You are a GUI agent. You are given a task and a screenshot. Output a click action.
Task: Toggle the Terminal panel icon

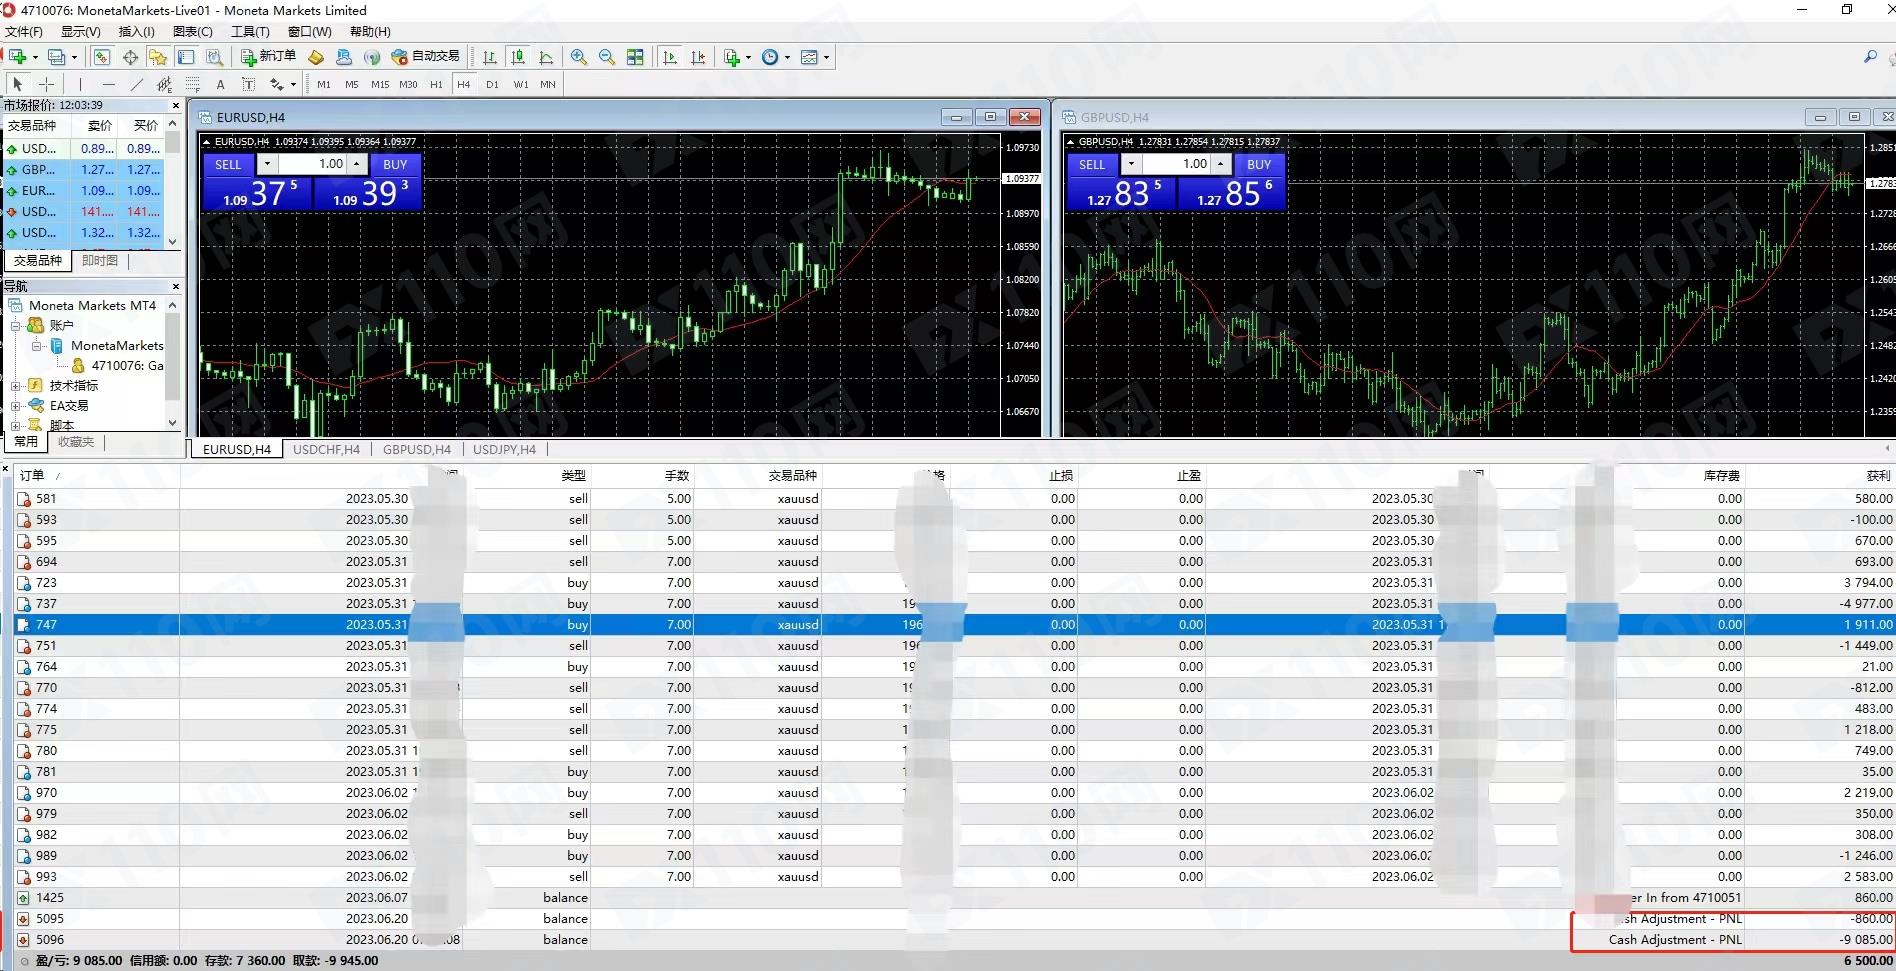coord(186,57)
